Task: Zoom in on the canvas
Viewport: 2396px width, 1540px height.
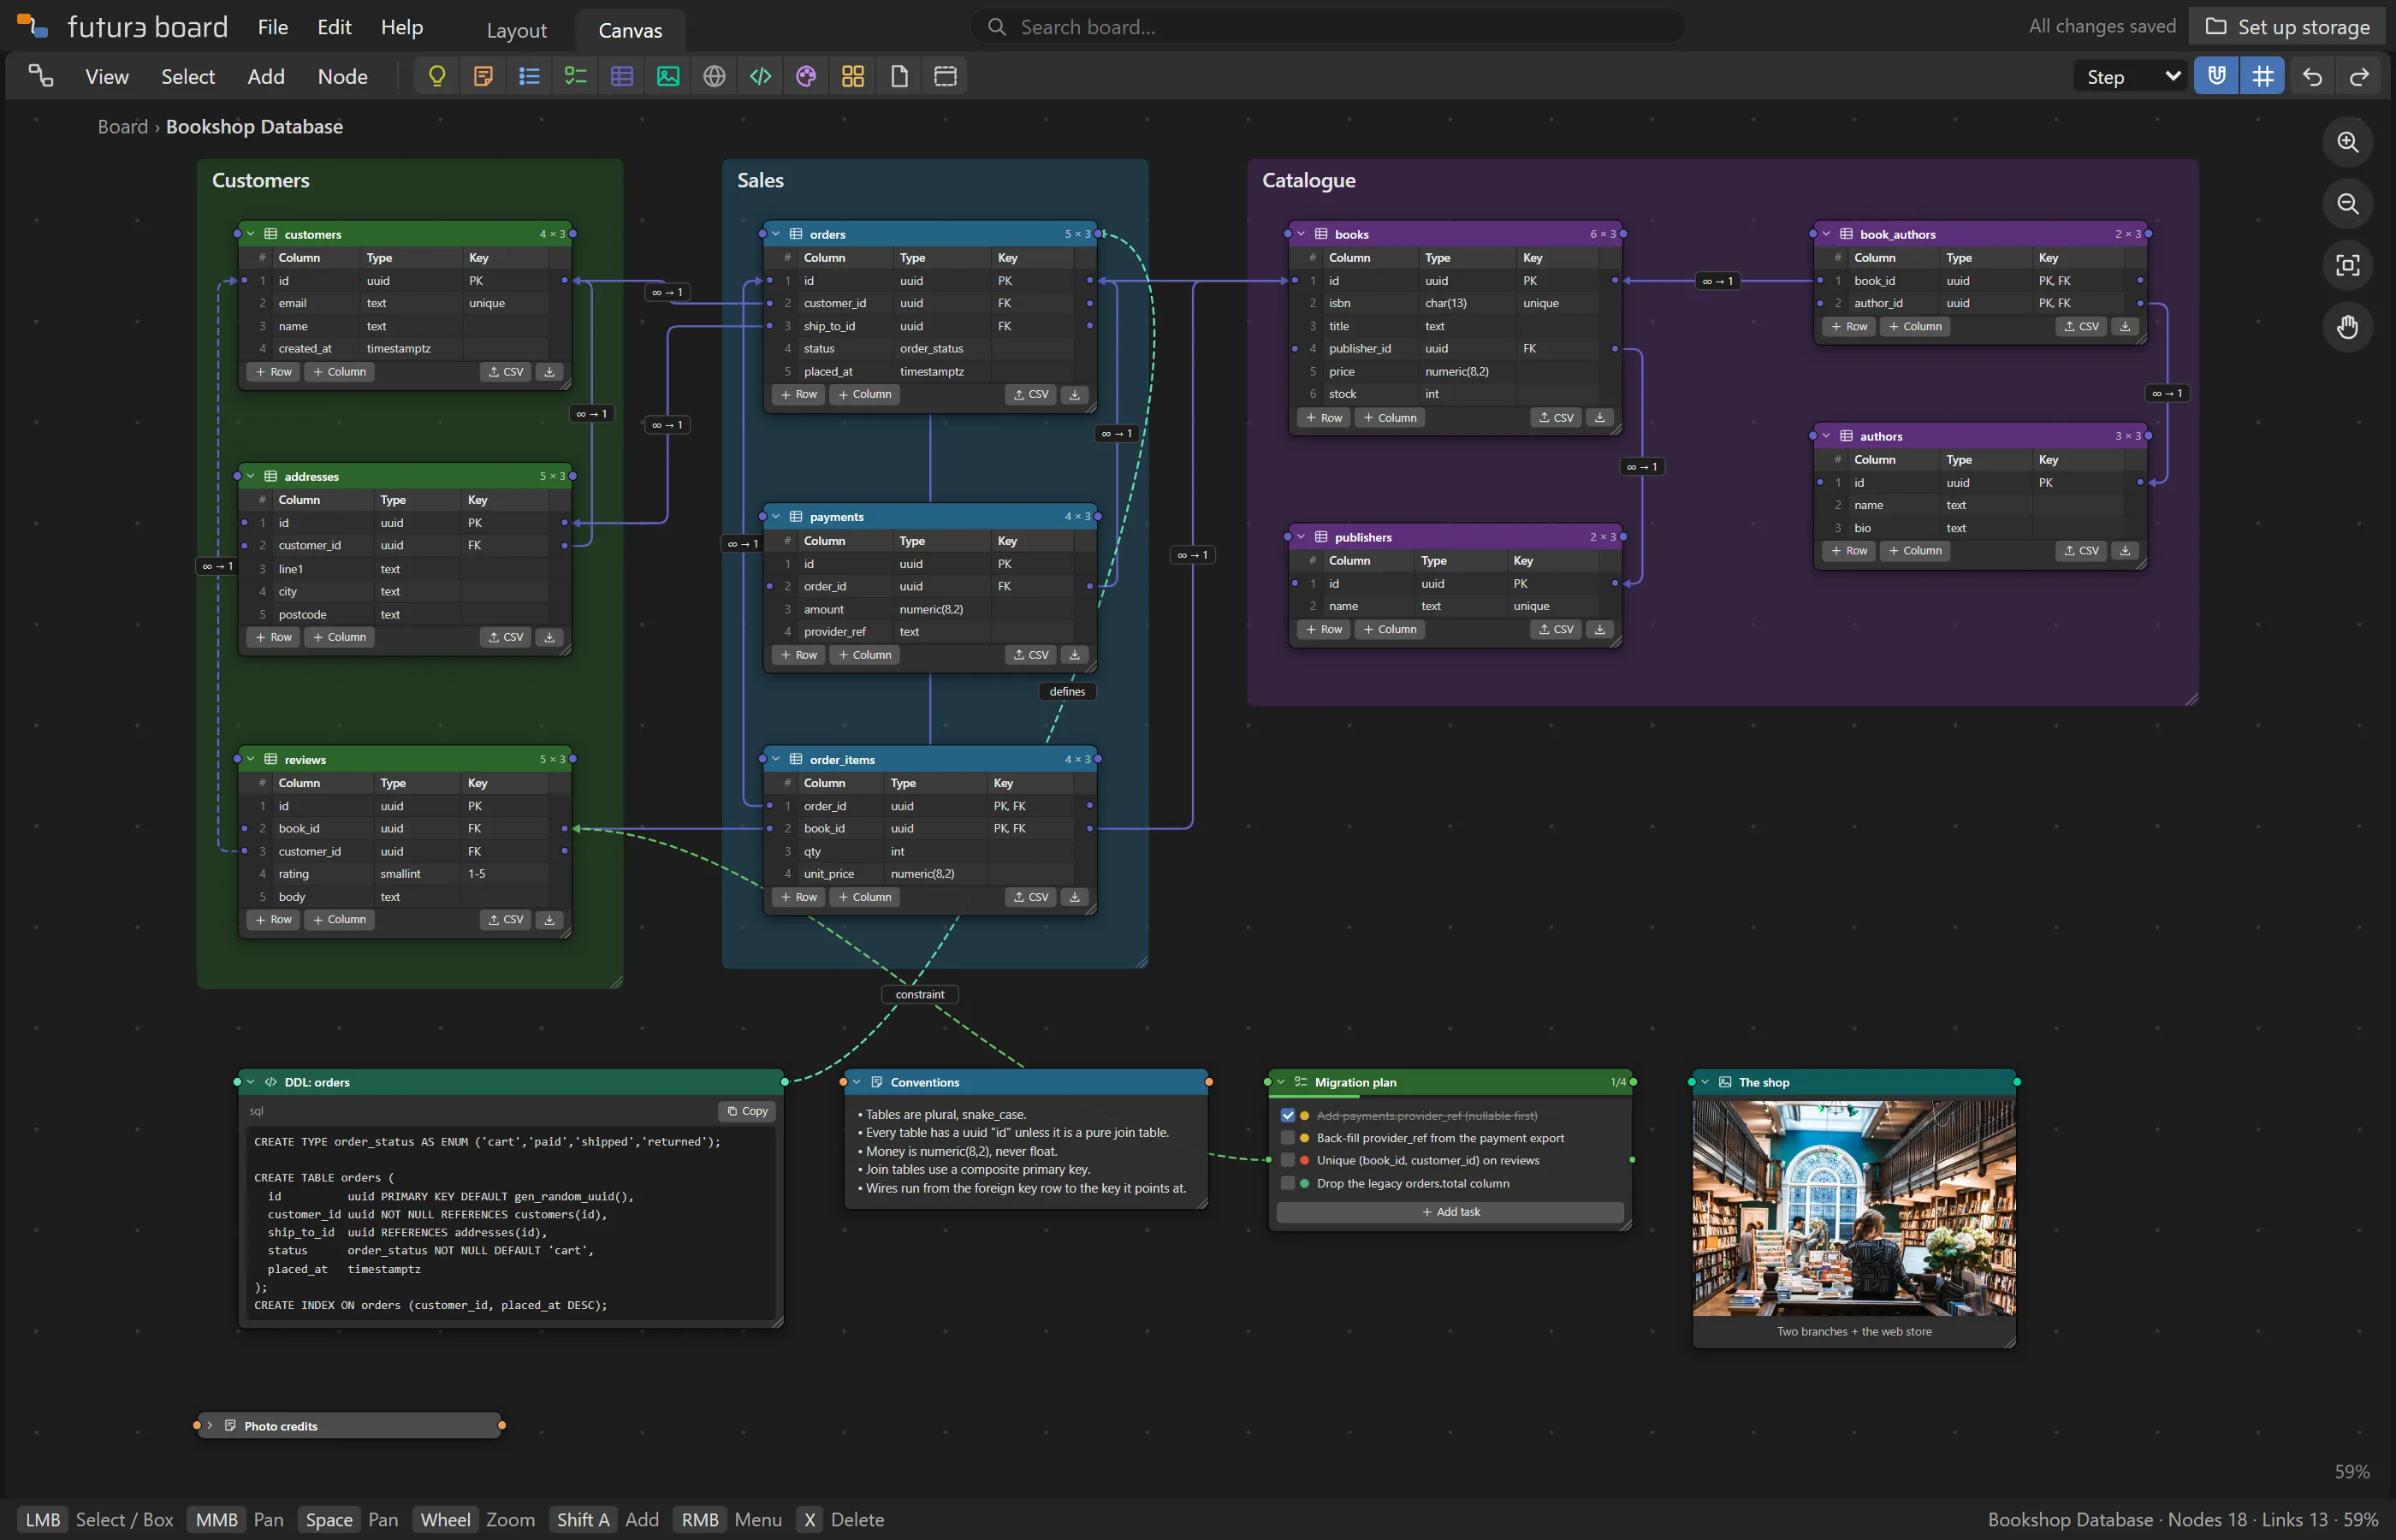Action: coord(2347,142)
